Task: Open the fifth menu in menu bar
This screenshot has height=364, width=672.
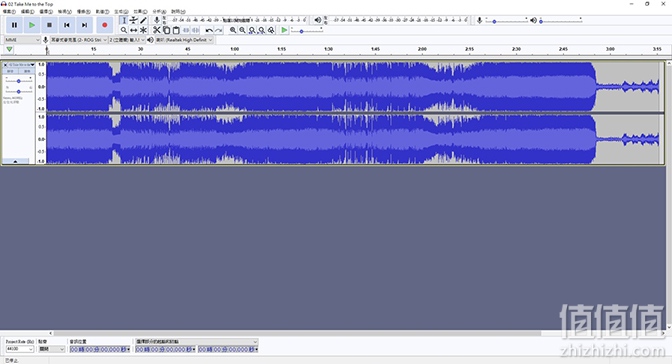Action: click(x=84, y=12)
